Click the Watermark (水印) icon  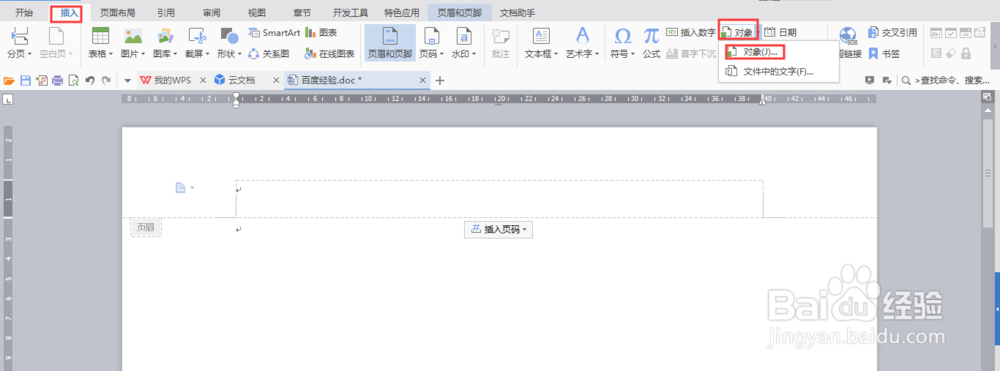click(x=464, y=36)
